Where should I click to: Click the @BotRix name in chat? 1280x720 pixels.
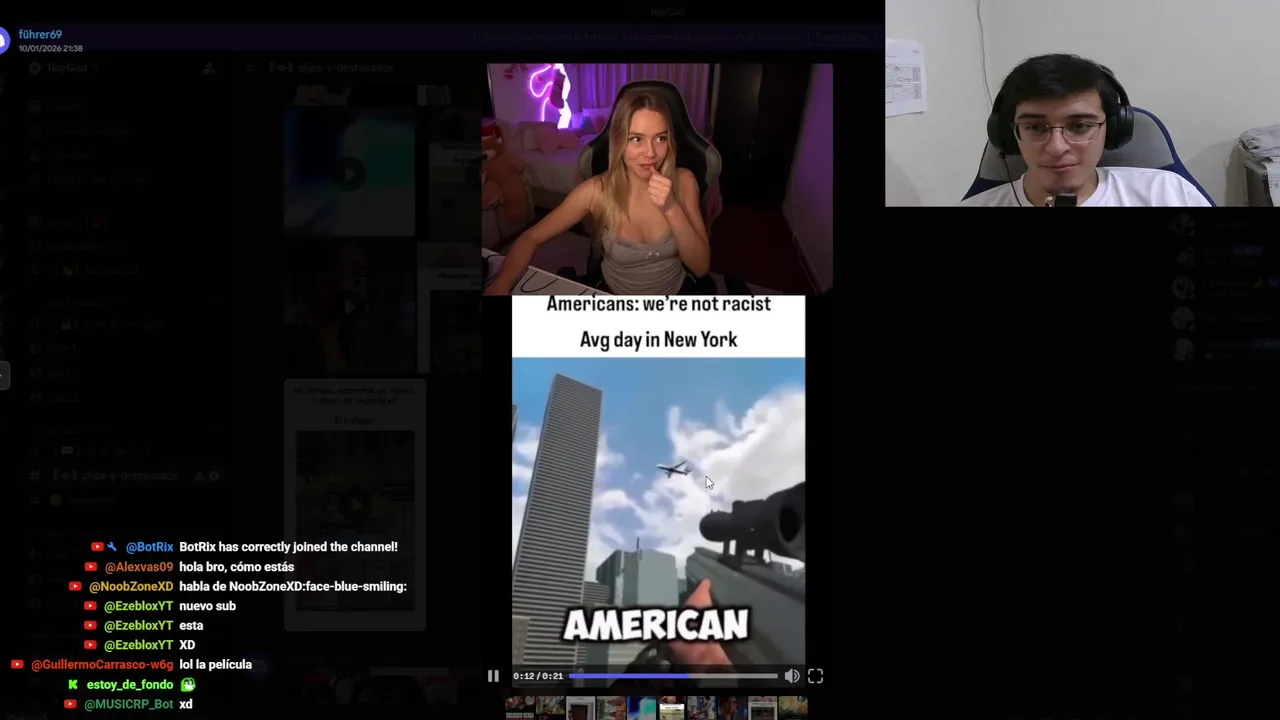(149, 547)
